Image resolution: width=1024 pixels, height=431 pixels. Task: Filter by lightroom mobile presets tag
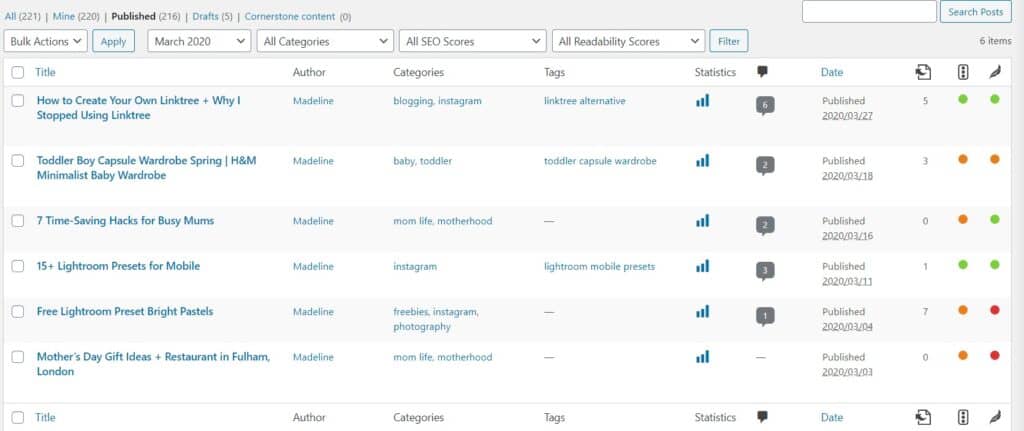coord(600,266)
